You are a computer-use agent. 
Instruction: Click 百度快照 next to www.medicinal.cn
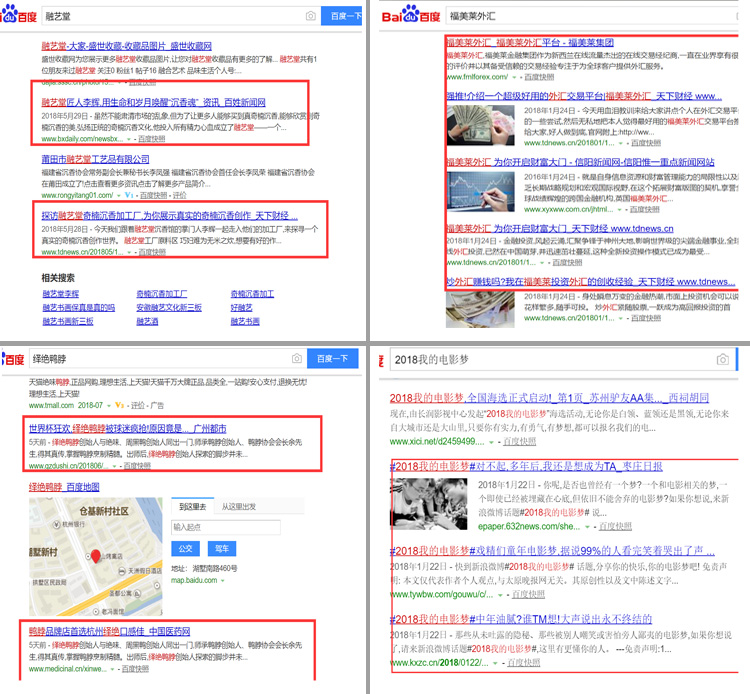coord(135,669)
